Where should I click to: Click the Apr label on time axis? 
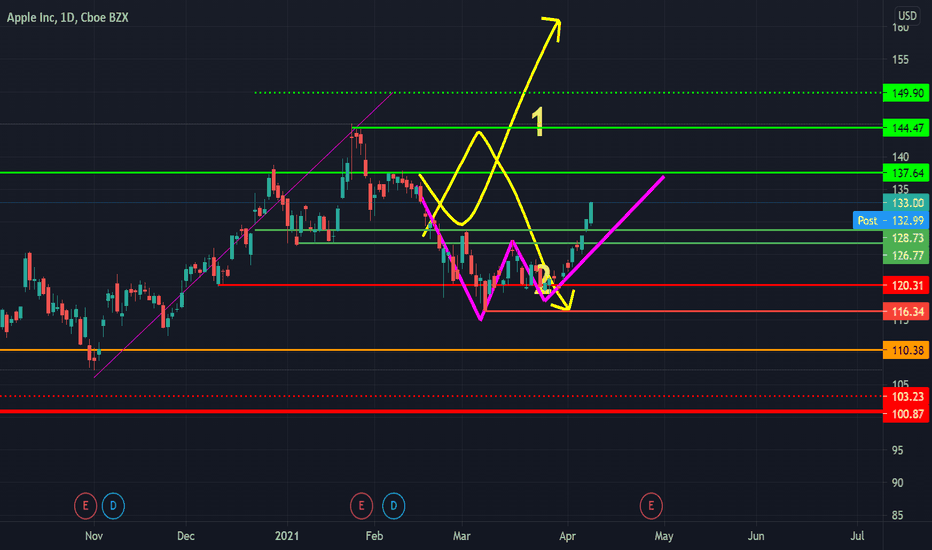click(568, 536)
